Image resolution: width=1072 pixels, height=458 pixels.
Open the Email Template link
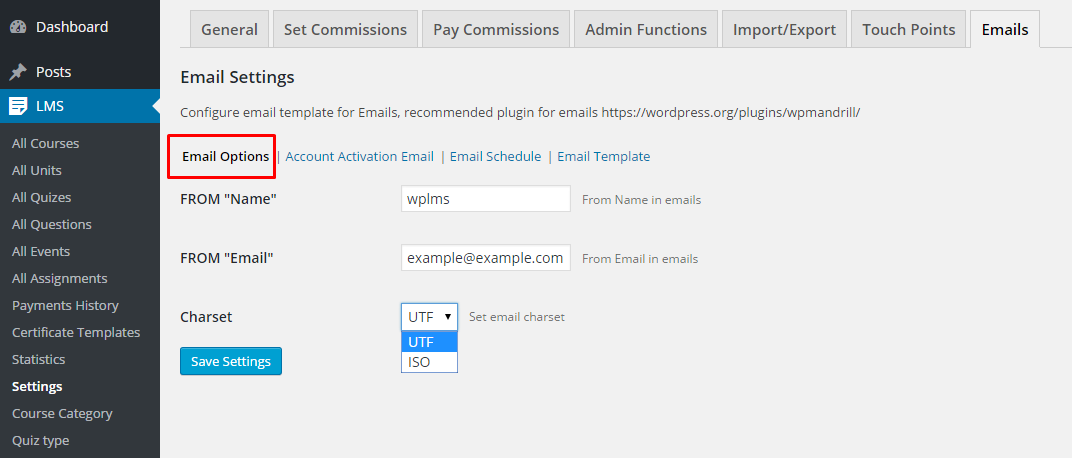604,157
